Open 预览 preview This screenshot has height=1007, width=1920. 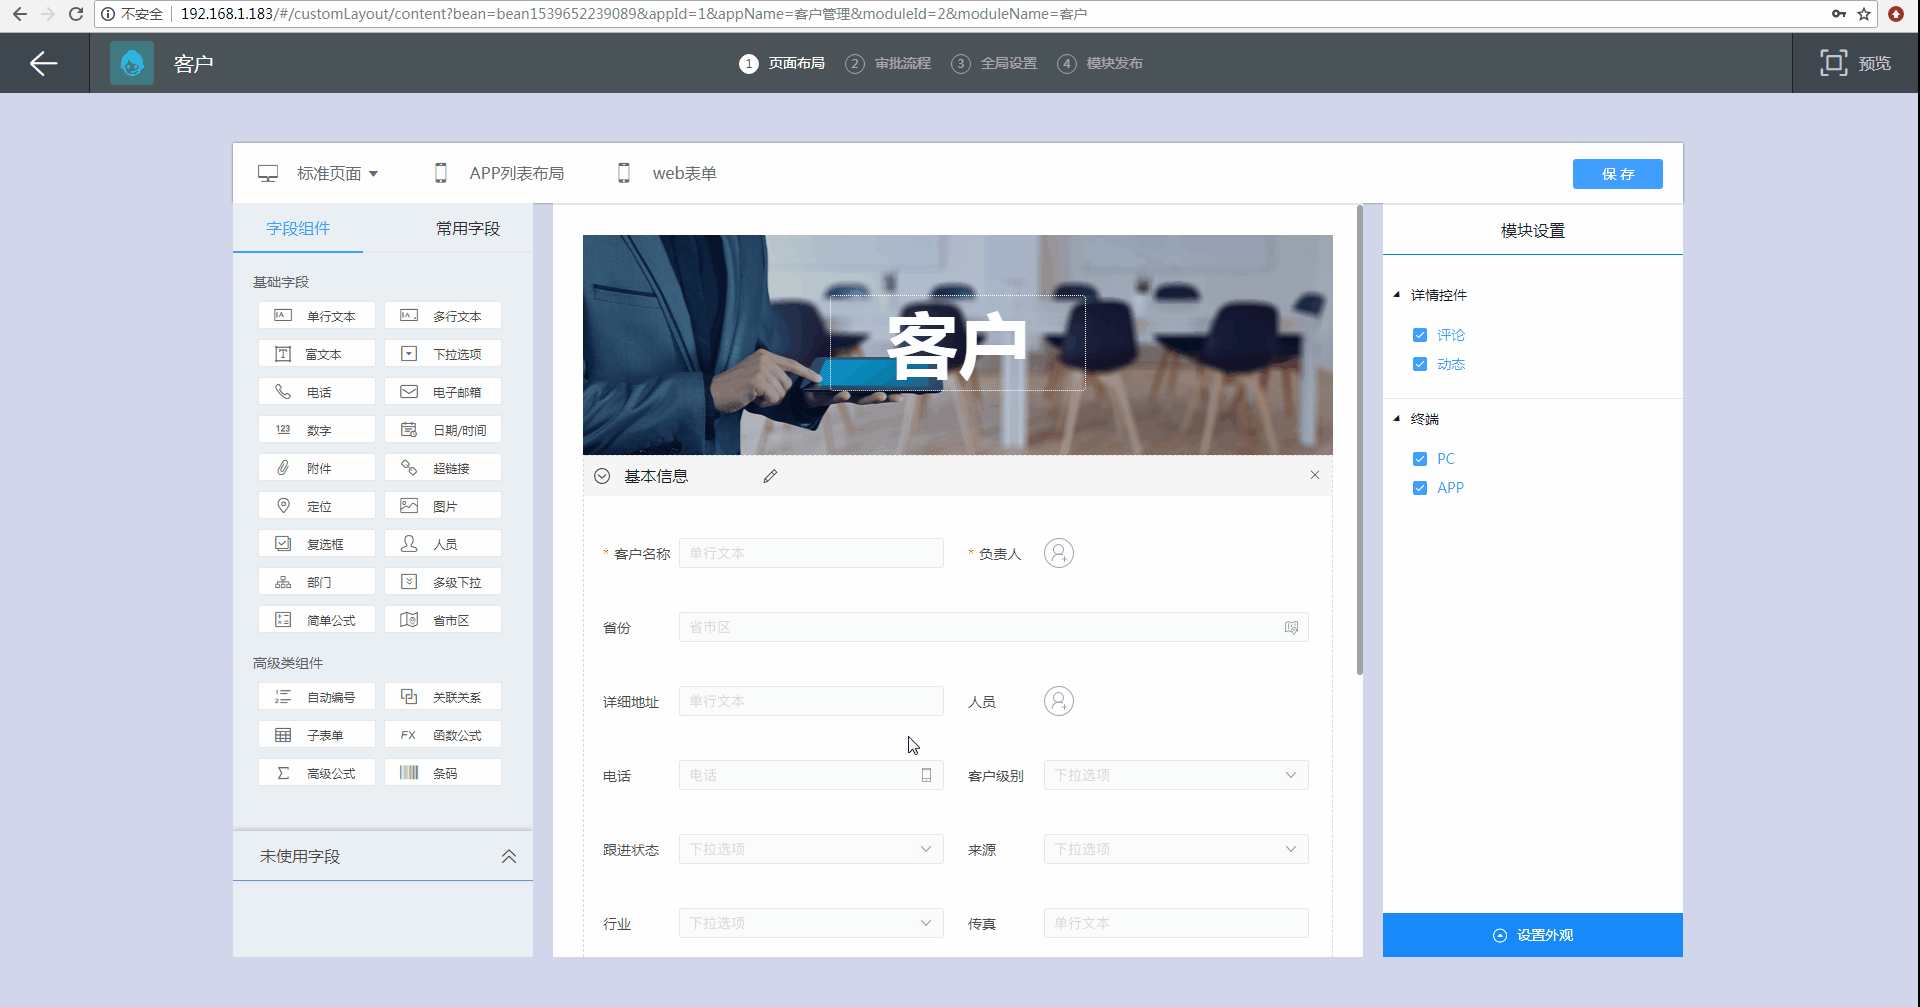1855,63
